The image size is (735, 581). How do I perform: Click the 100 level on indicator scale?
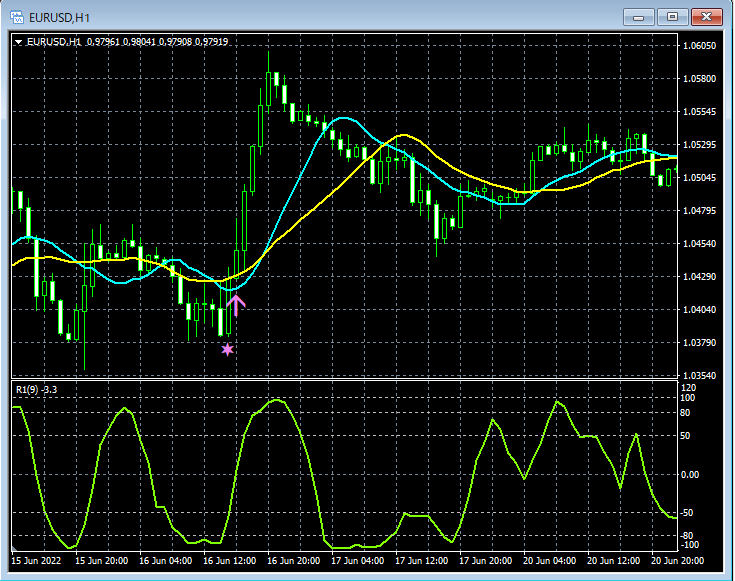click(687, 398)
